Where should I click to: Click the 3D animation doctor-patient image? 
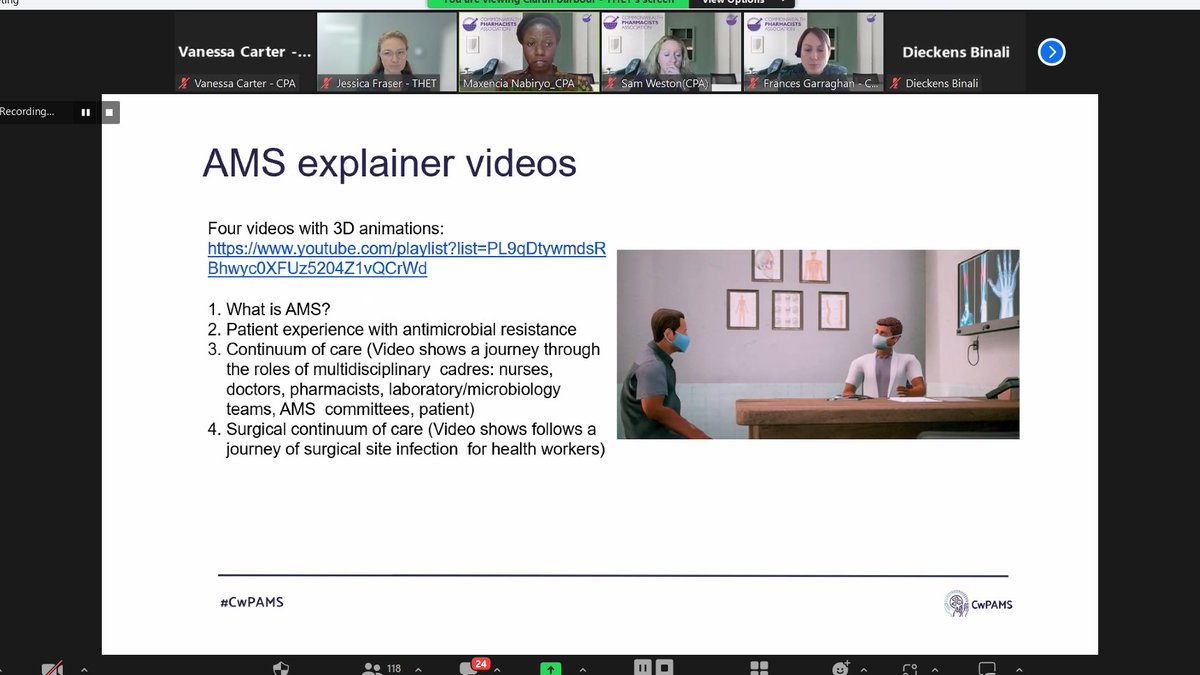(x=818, y=344)
